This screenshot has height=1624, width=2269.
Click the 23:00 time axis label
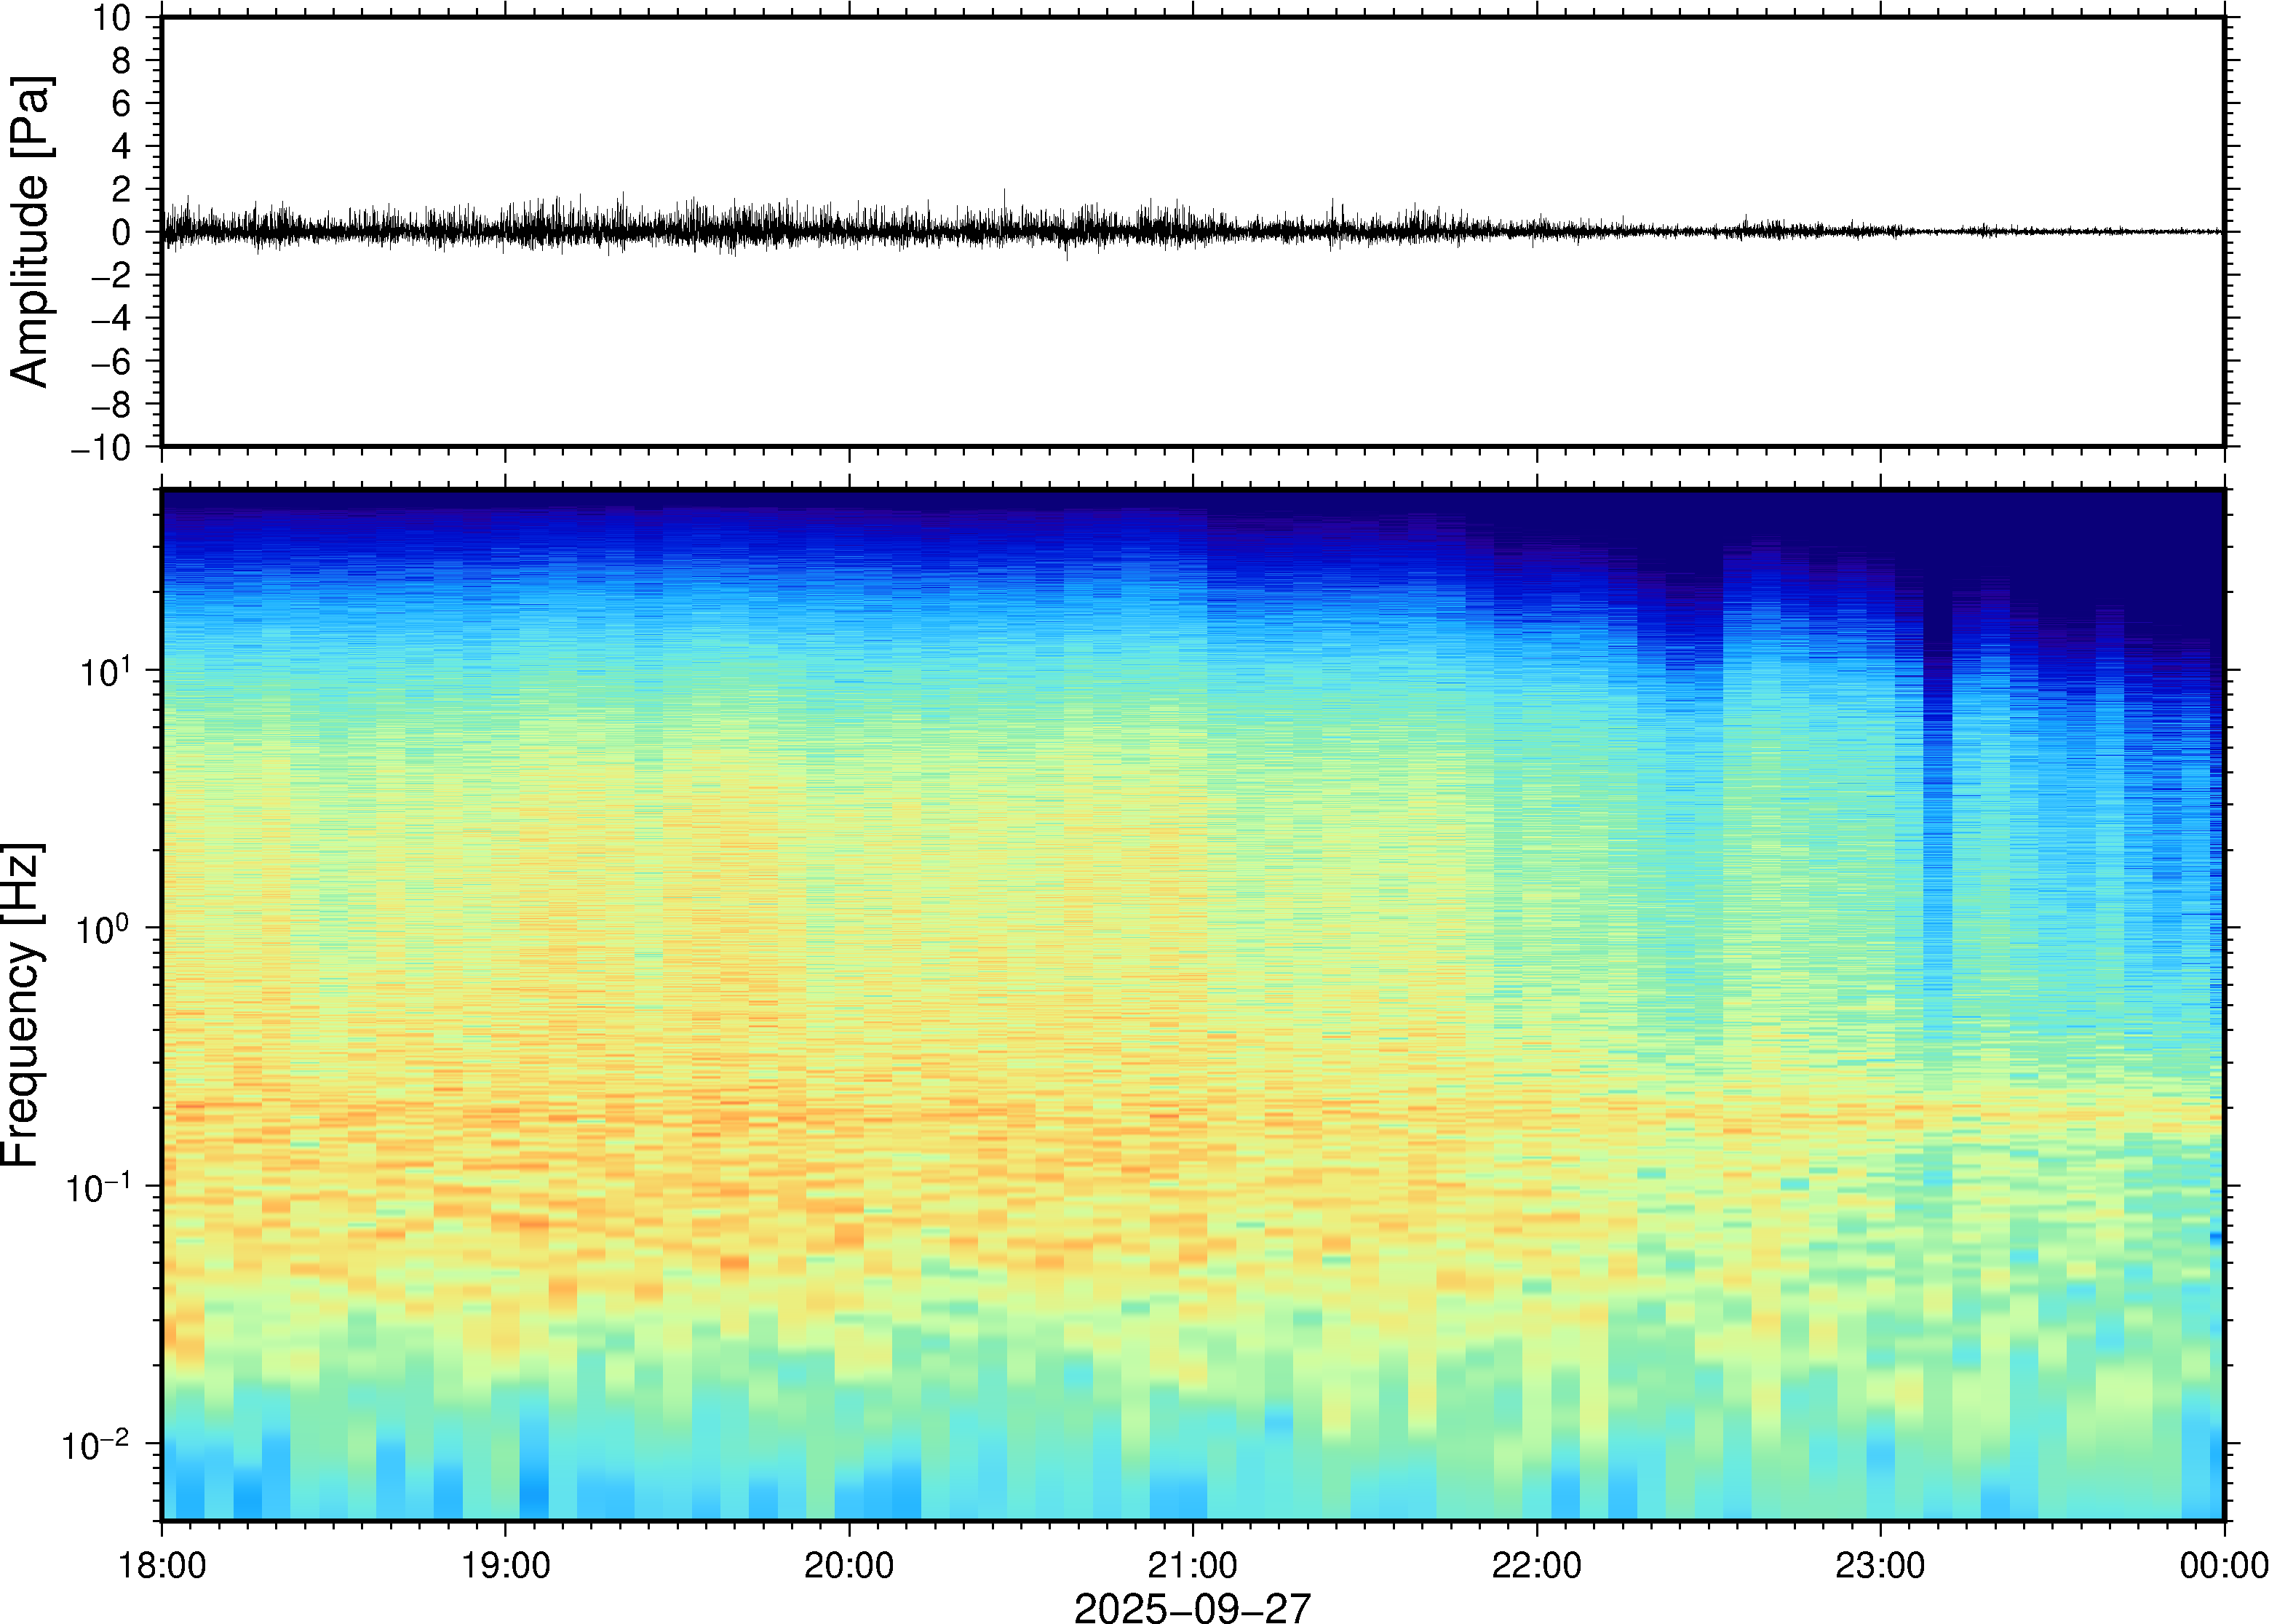[1879, 1565]
